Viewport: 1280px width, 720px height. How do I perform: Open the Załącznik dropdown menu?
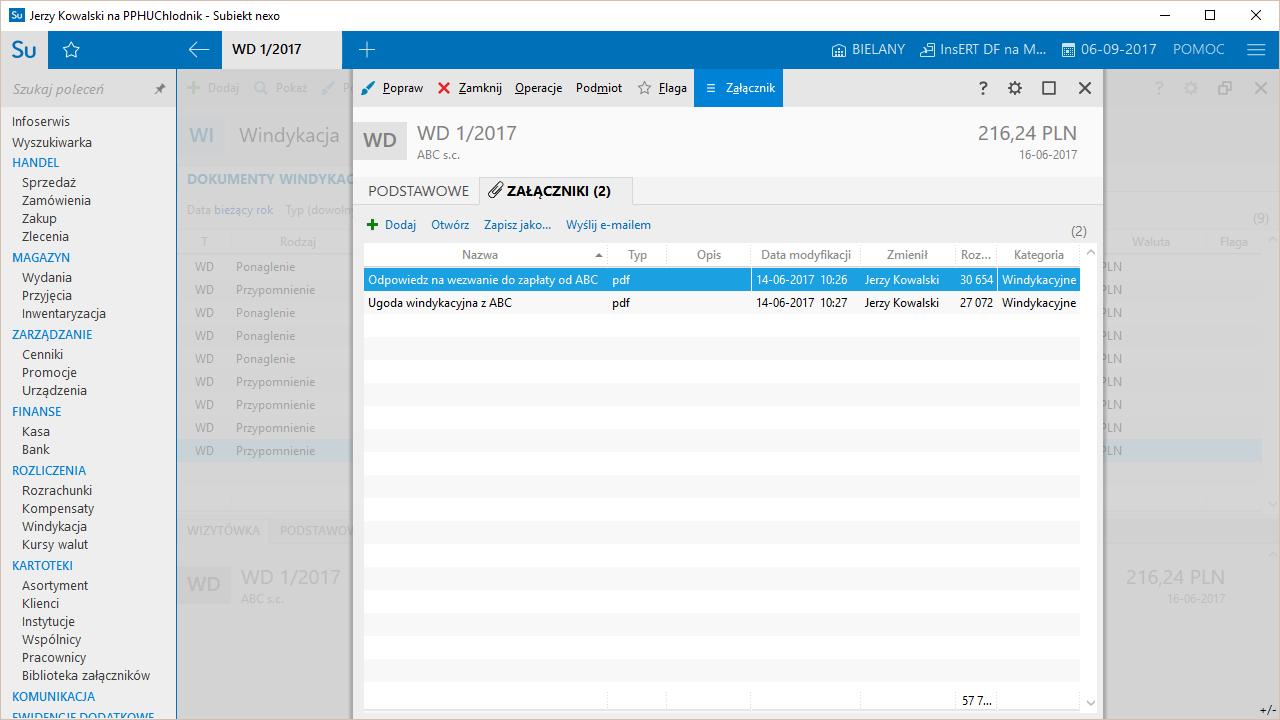pos(739,88)
